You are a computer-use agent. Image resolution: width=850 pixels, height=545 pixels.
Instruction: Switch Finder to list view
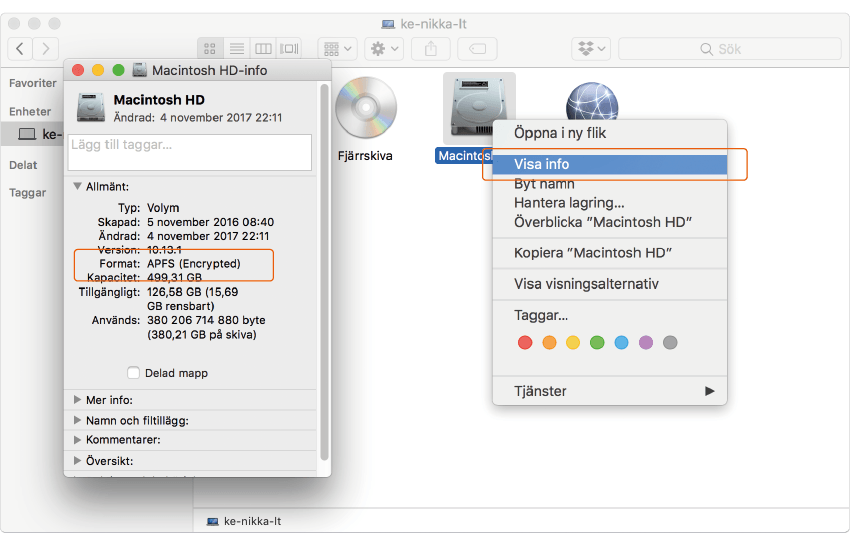tap(237, 48)
